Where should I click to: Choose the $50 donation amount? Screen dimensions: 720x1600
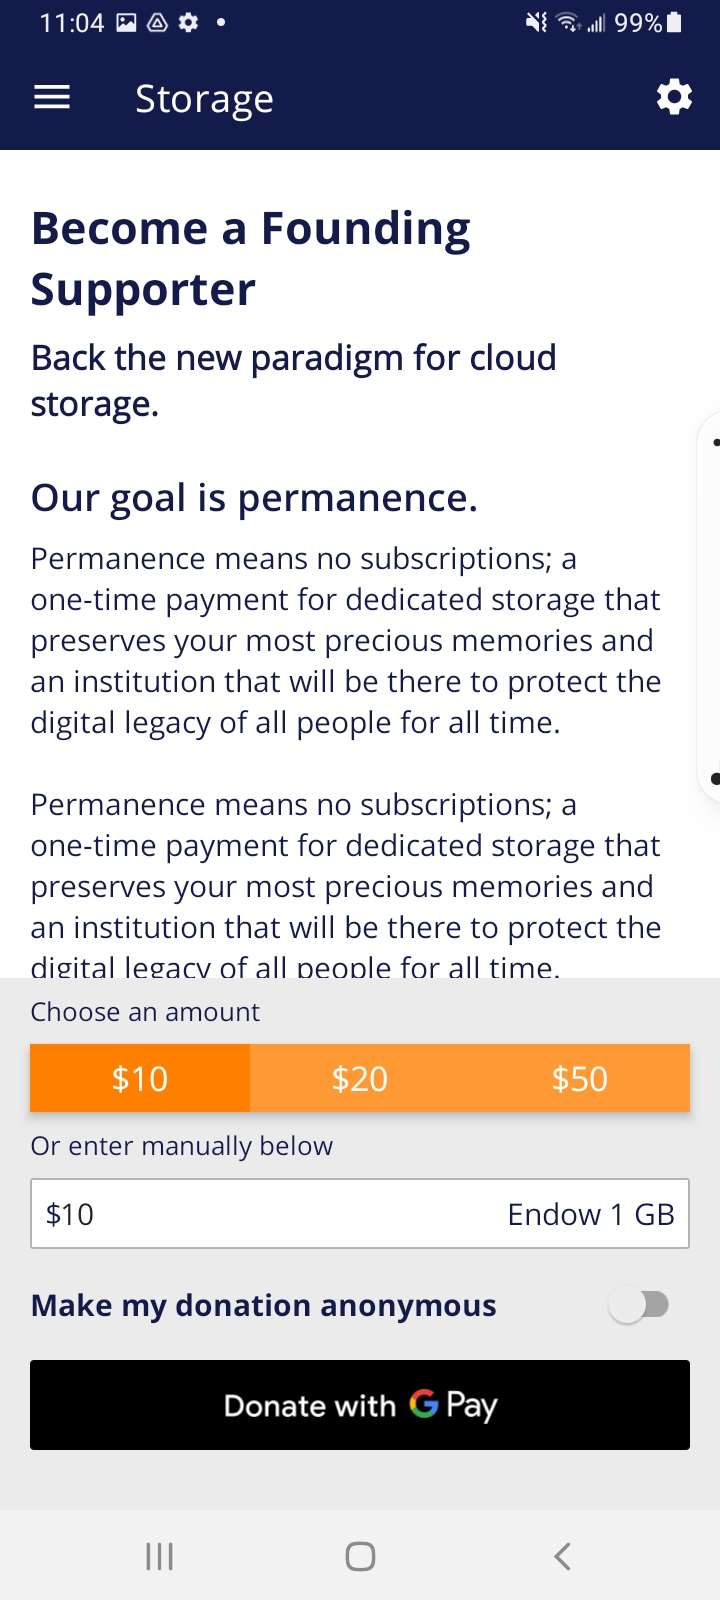[580, 1078]
